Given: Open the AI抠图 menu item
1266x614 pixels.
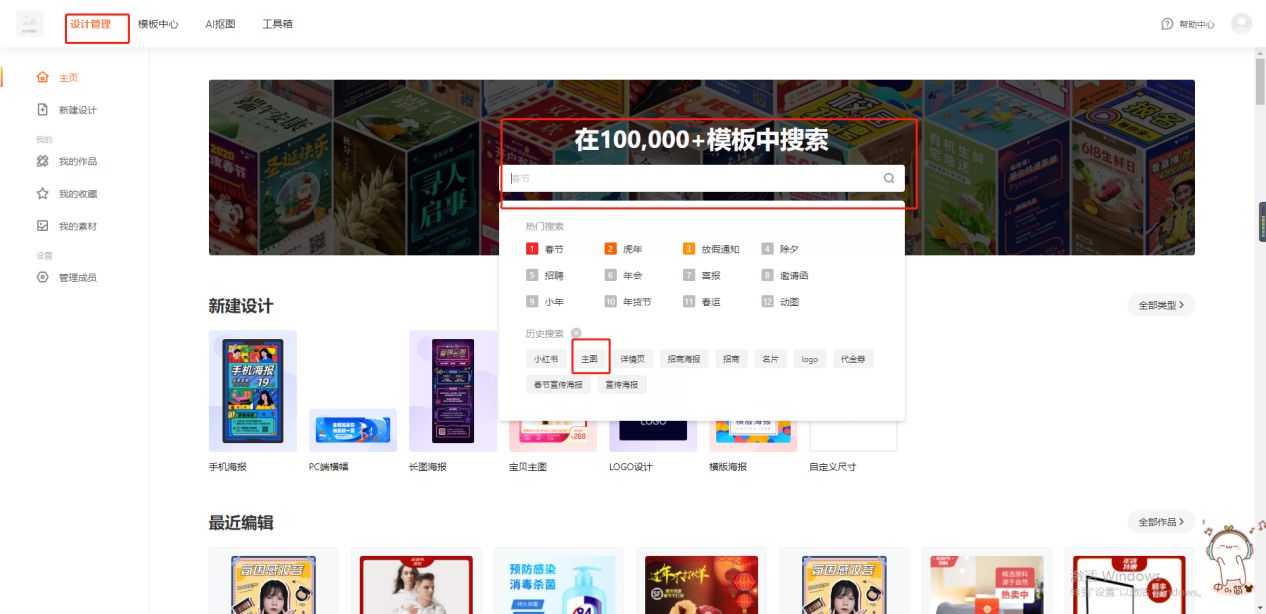Looking at the screenshot, I should click(x=219, y=23).
